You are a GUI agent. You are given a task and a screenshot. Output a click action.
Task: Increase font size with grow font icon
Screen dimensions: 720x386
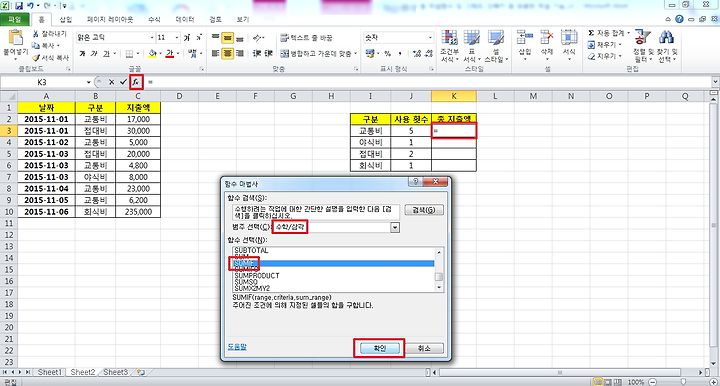pyautogui.click(x=187, y=38)
